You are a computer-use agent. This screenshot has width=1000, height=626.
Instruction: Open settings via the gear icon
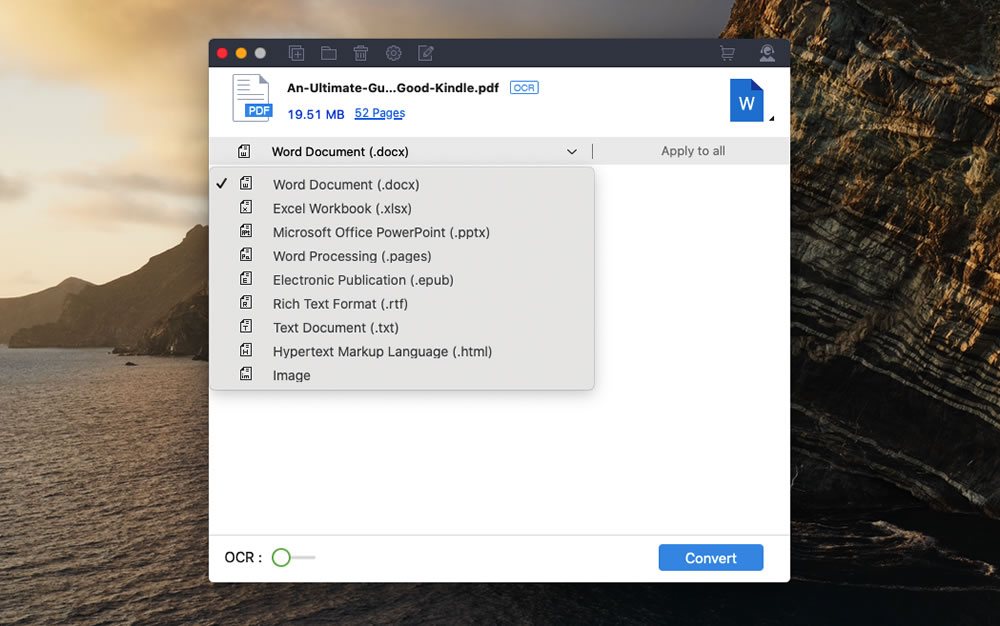393,54
